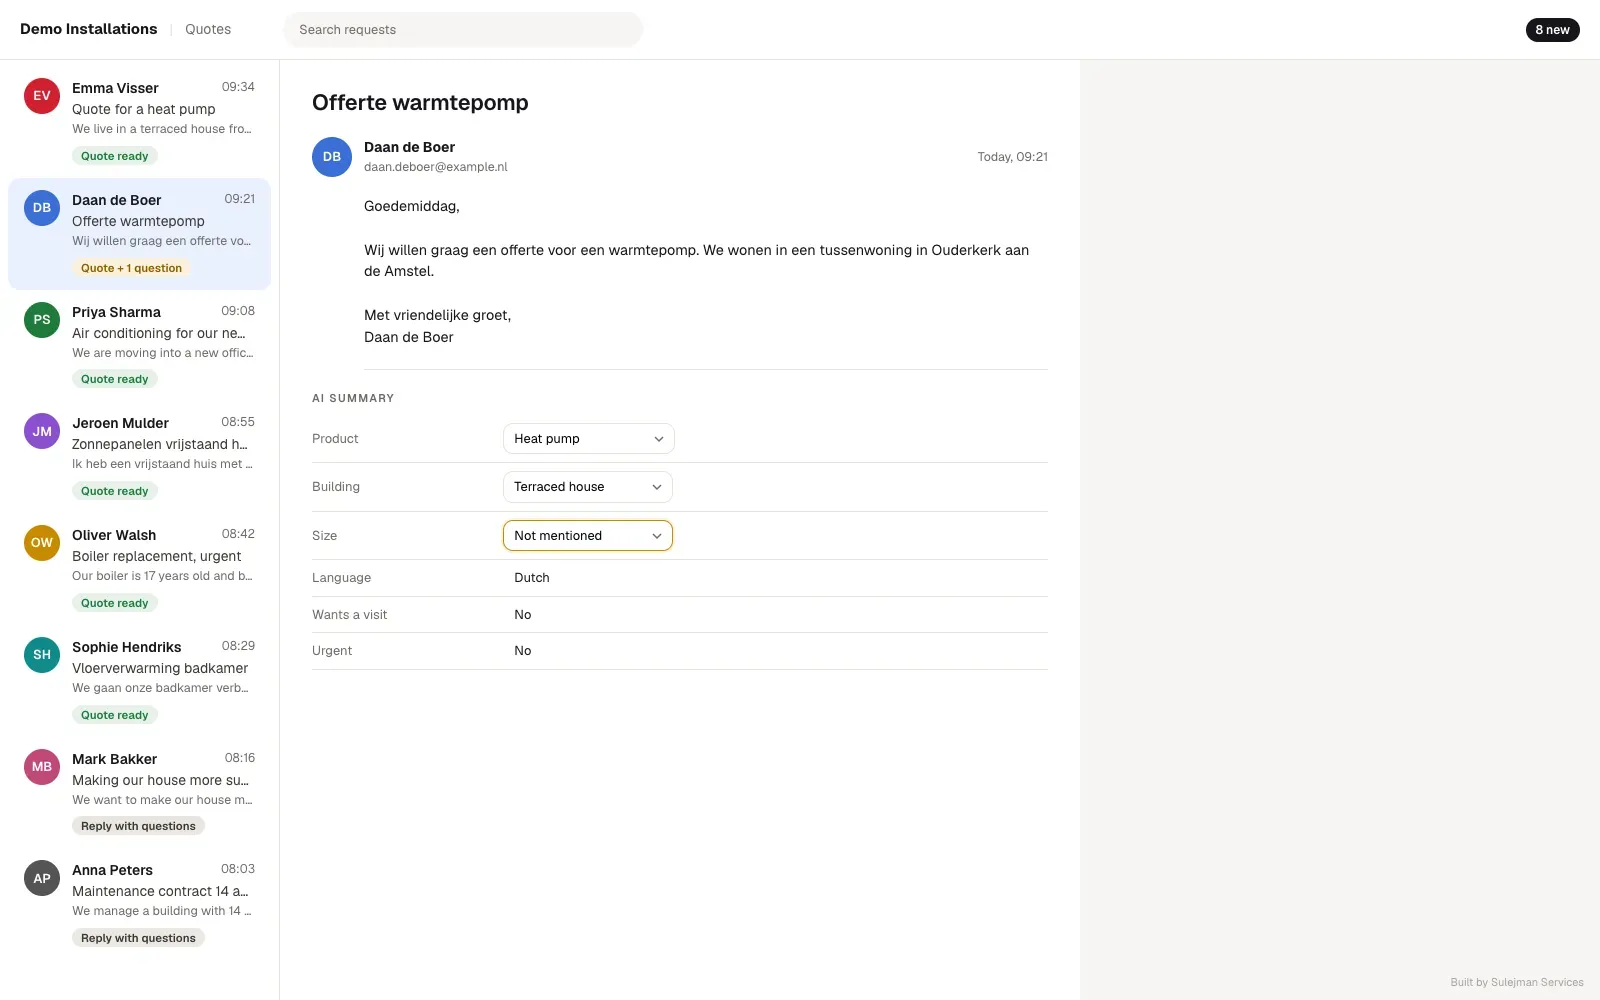Viewport: 1600px width, 1000px height.
Task: Open Mark Bakker's request about his house
Action: (139, 792)
